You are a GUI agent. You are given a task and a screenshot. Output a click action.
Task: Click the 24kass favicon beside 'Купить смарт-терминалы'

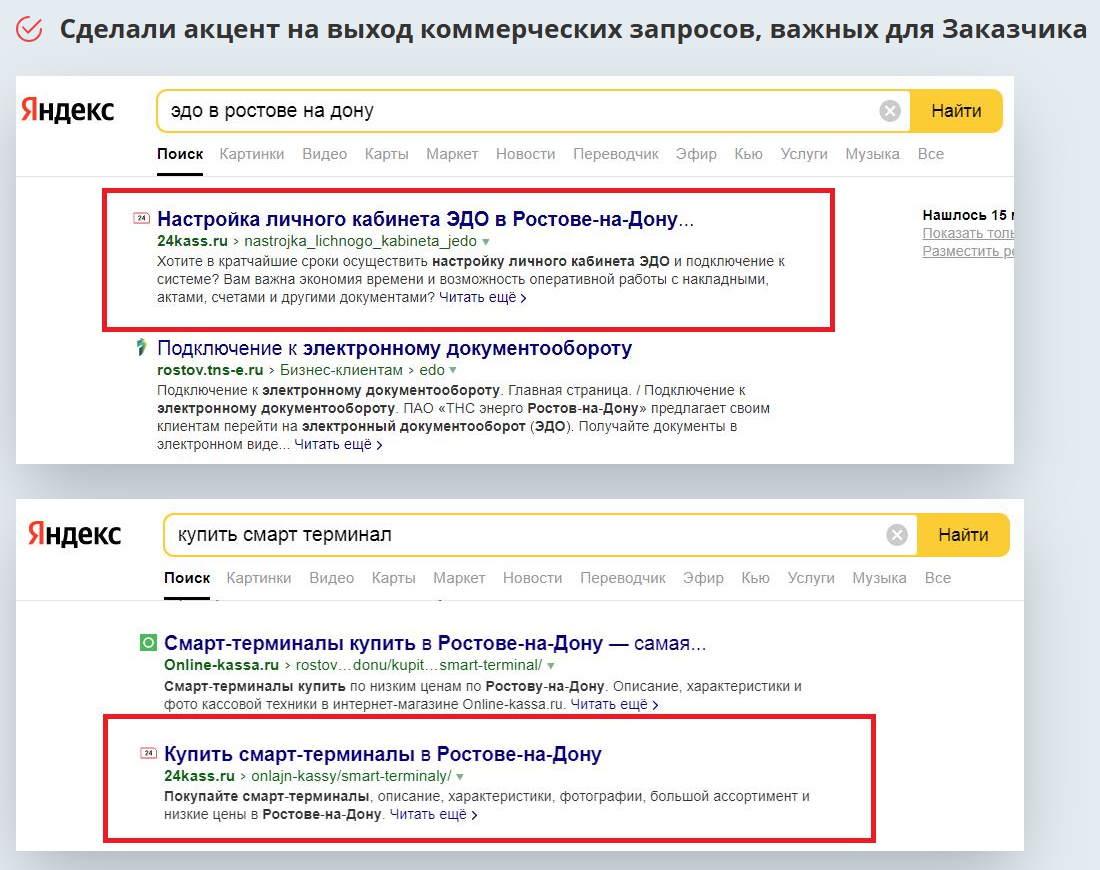(148, 754)
